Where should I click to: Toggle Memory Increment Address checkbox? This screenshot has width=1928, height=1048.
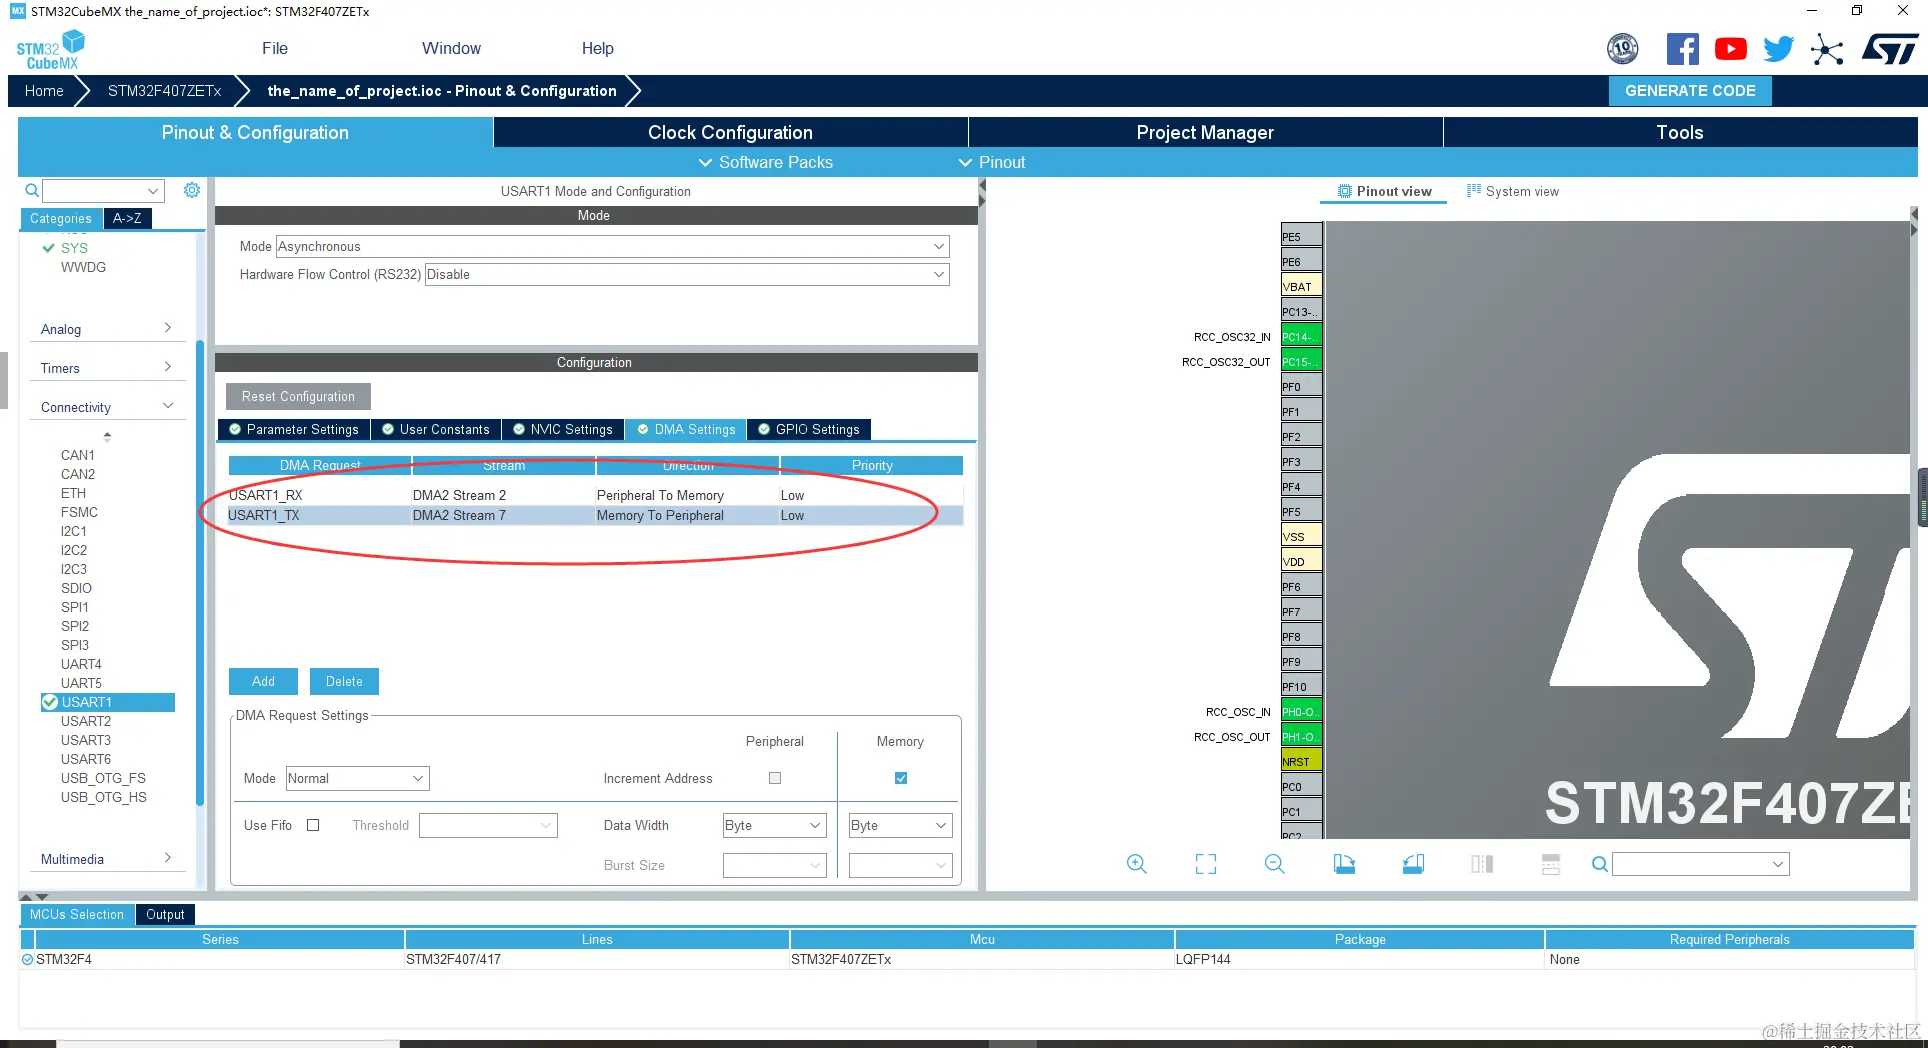click(x=901, y=778)
